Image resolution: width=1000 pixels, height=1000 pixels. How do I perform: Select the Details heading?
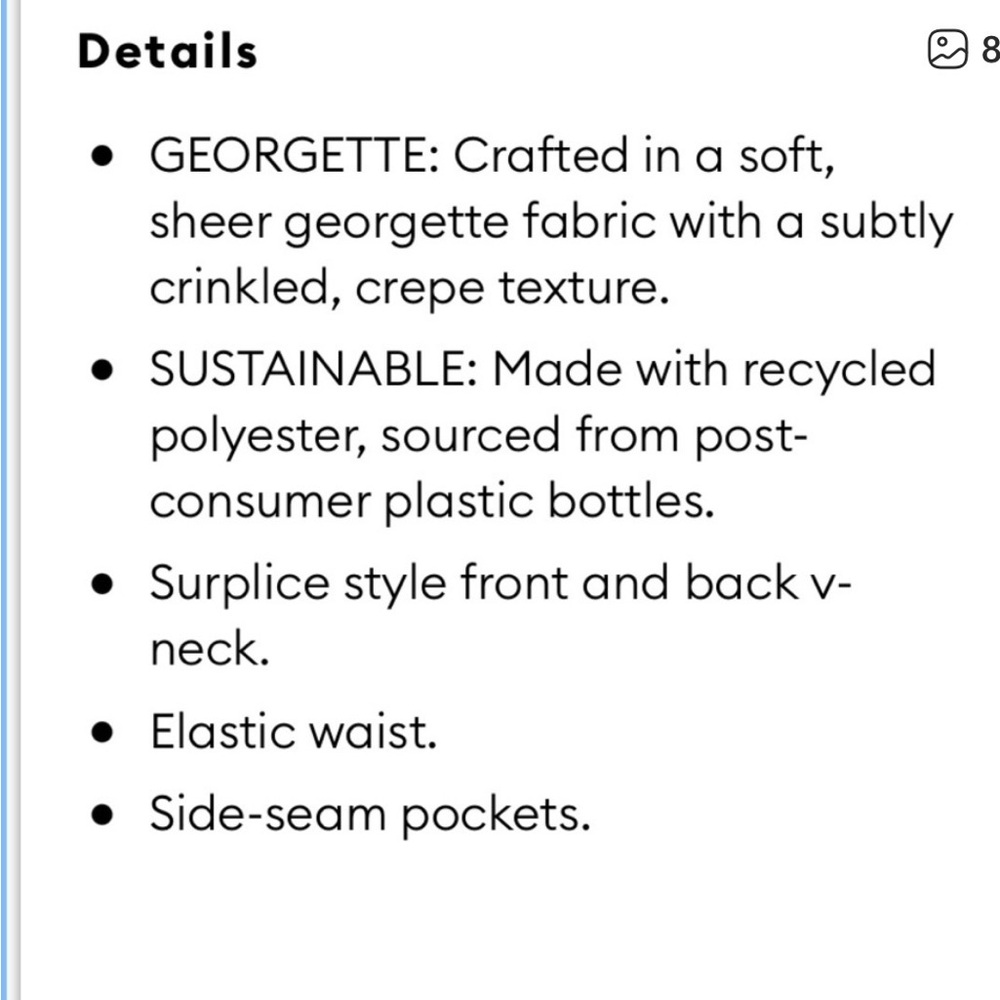[167, 51]
